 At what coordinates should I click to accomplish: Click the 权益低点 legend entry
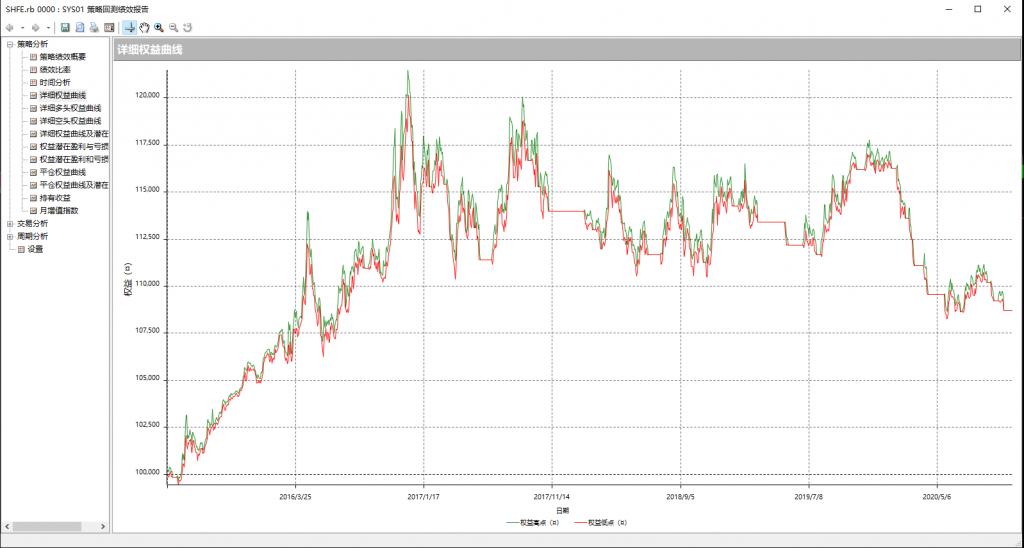click(x=601, y=523)
